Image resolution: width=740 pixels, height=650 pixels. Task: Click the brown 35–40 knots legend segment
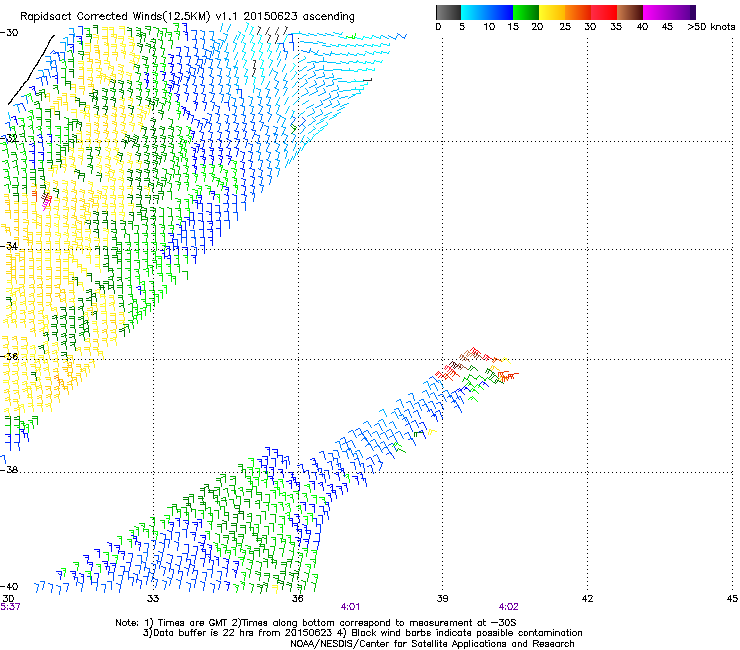(630, 12)
